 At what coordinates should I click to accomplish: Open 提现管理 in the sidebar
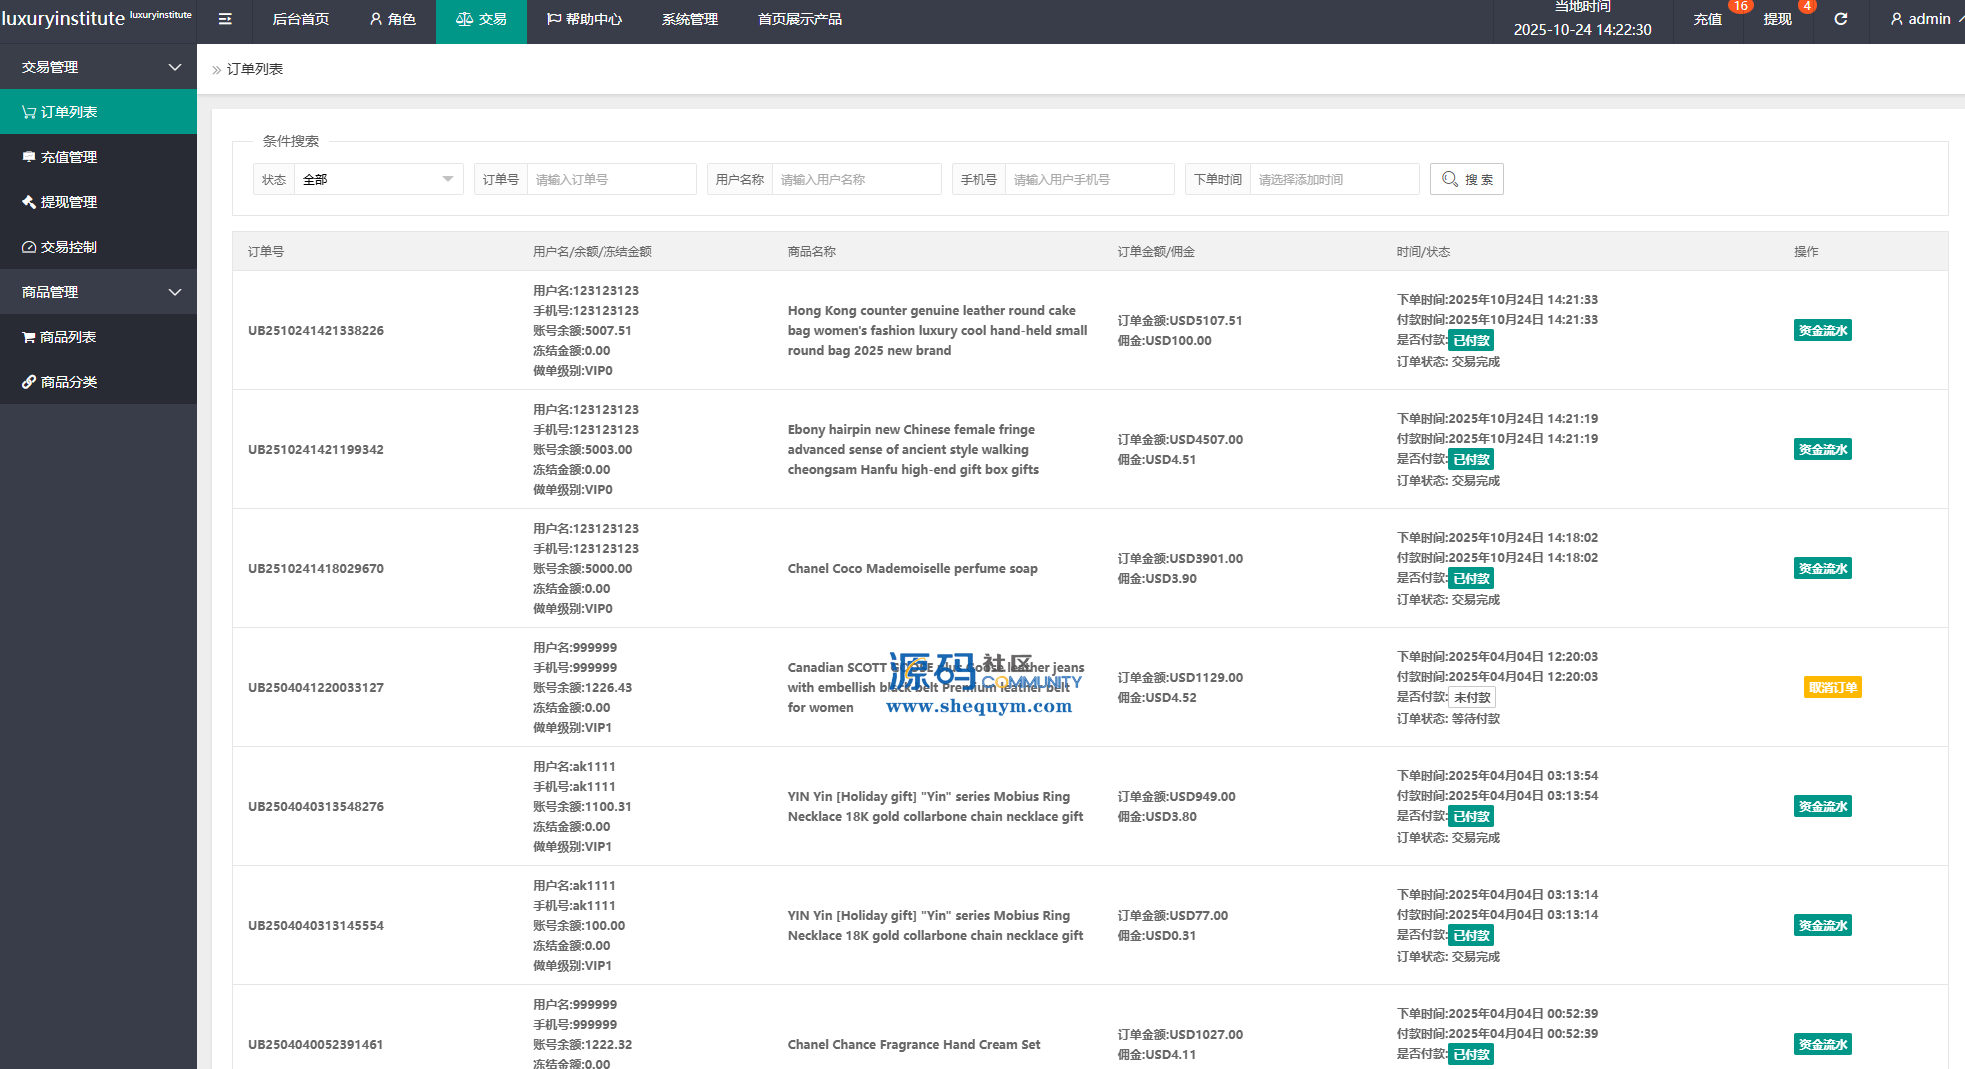point(68,202)
